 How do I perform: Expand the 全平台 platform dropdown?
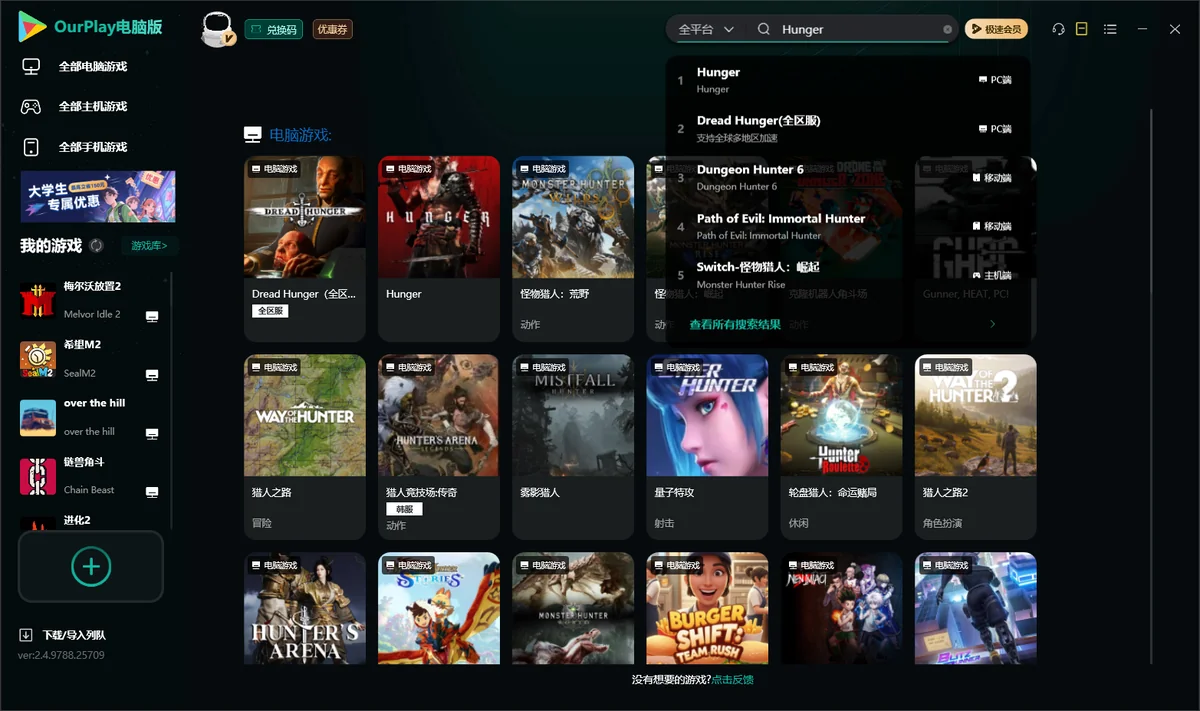pyautogui.click(x=706, y=30)
